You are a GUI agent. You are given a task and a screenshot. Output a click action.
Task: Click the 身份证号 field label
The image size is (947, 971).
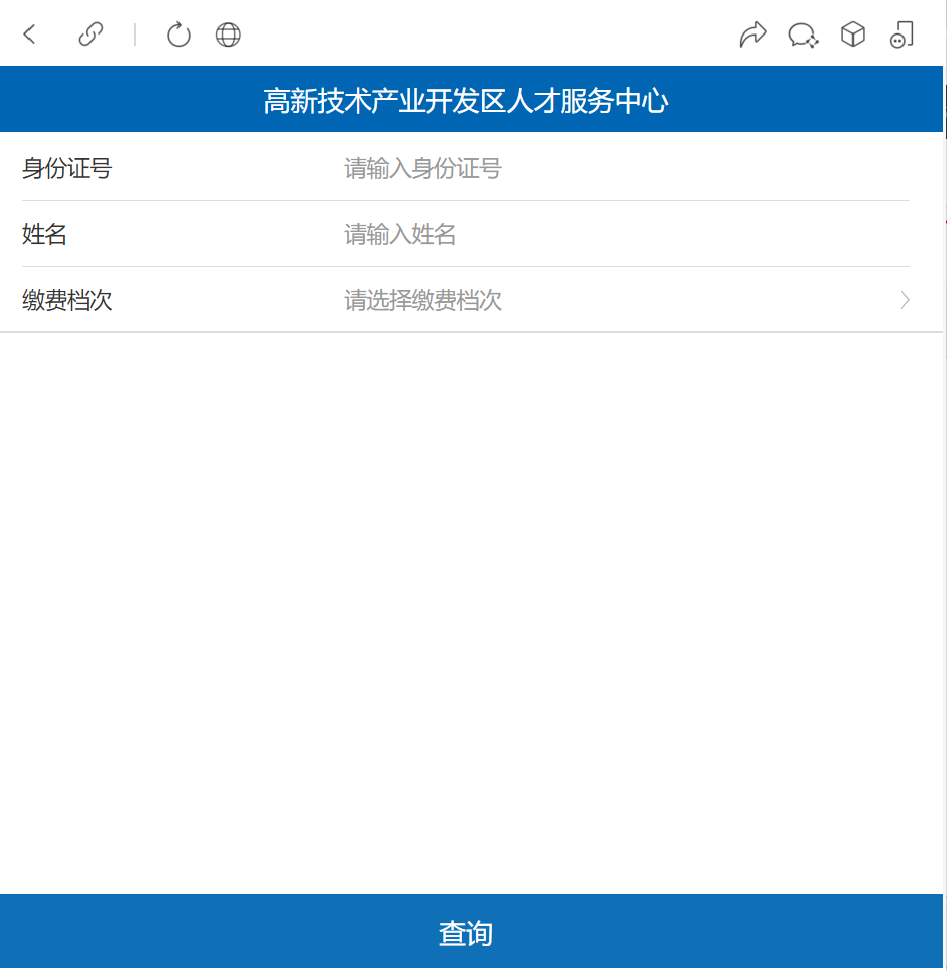click(x=67, y=168)
